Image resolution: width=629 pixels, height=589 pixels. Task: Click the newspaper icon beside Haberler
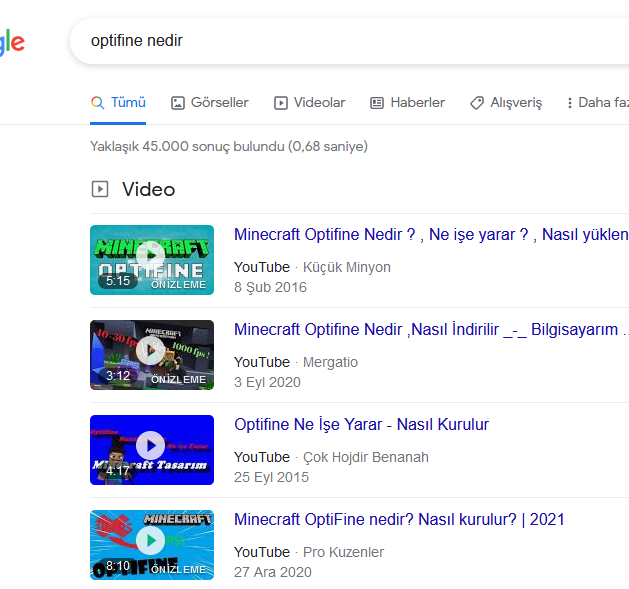(x=377, y=103)
